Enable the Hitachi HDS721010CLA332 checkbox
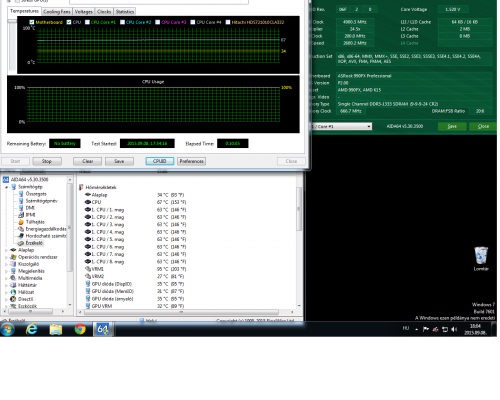The width and height of the screenshot is (500, 400). pyautogui.click(x=228, y=22)
